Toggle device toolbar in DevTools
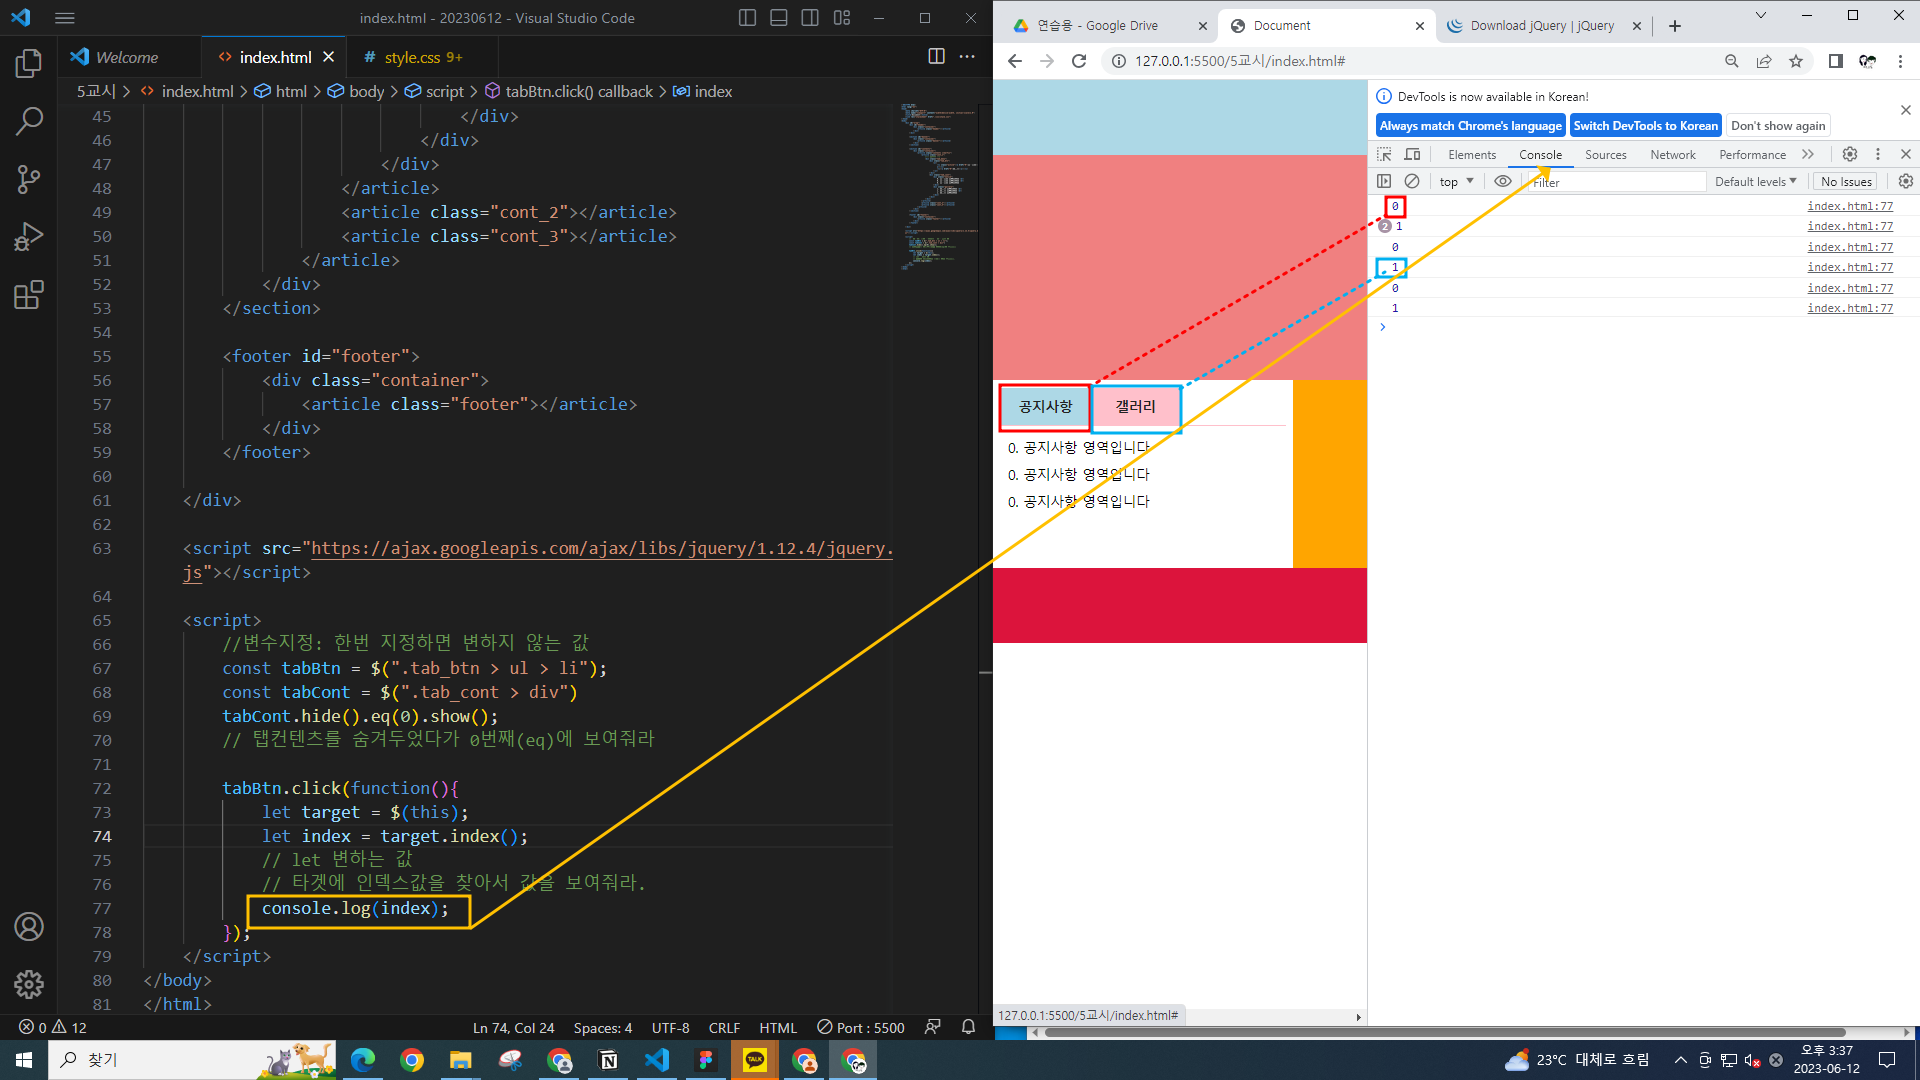The height and width of the screenshot is (1080, 1920). 1412,154
